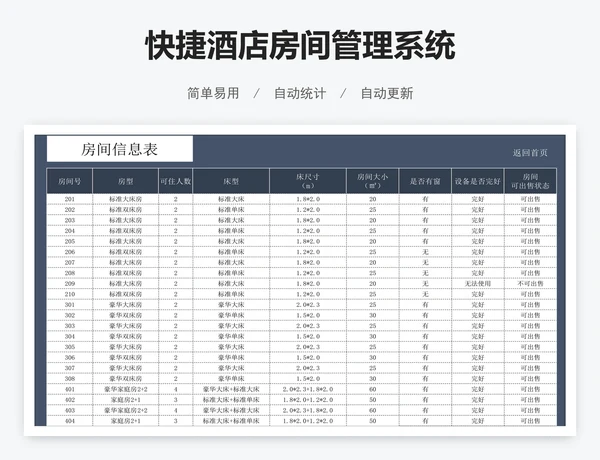Click the 是否有窗 column header

coord(425,181)
